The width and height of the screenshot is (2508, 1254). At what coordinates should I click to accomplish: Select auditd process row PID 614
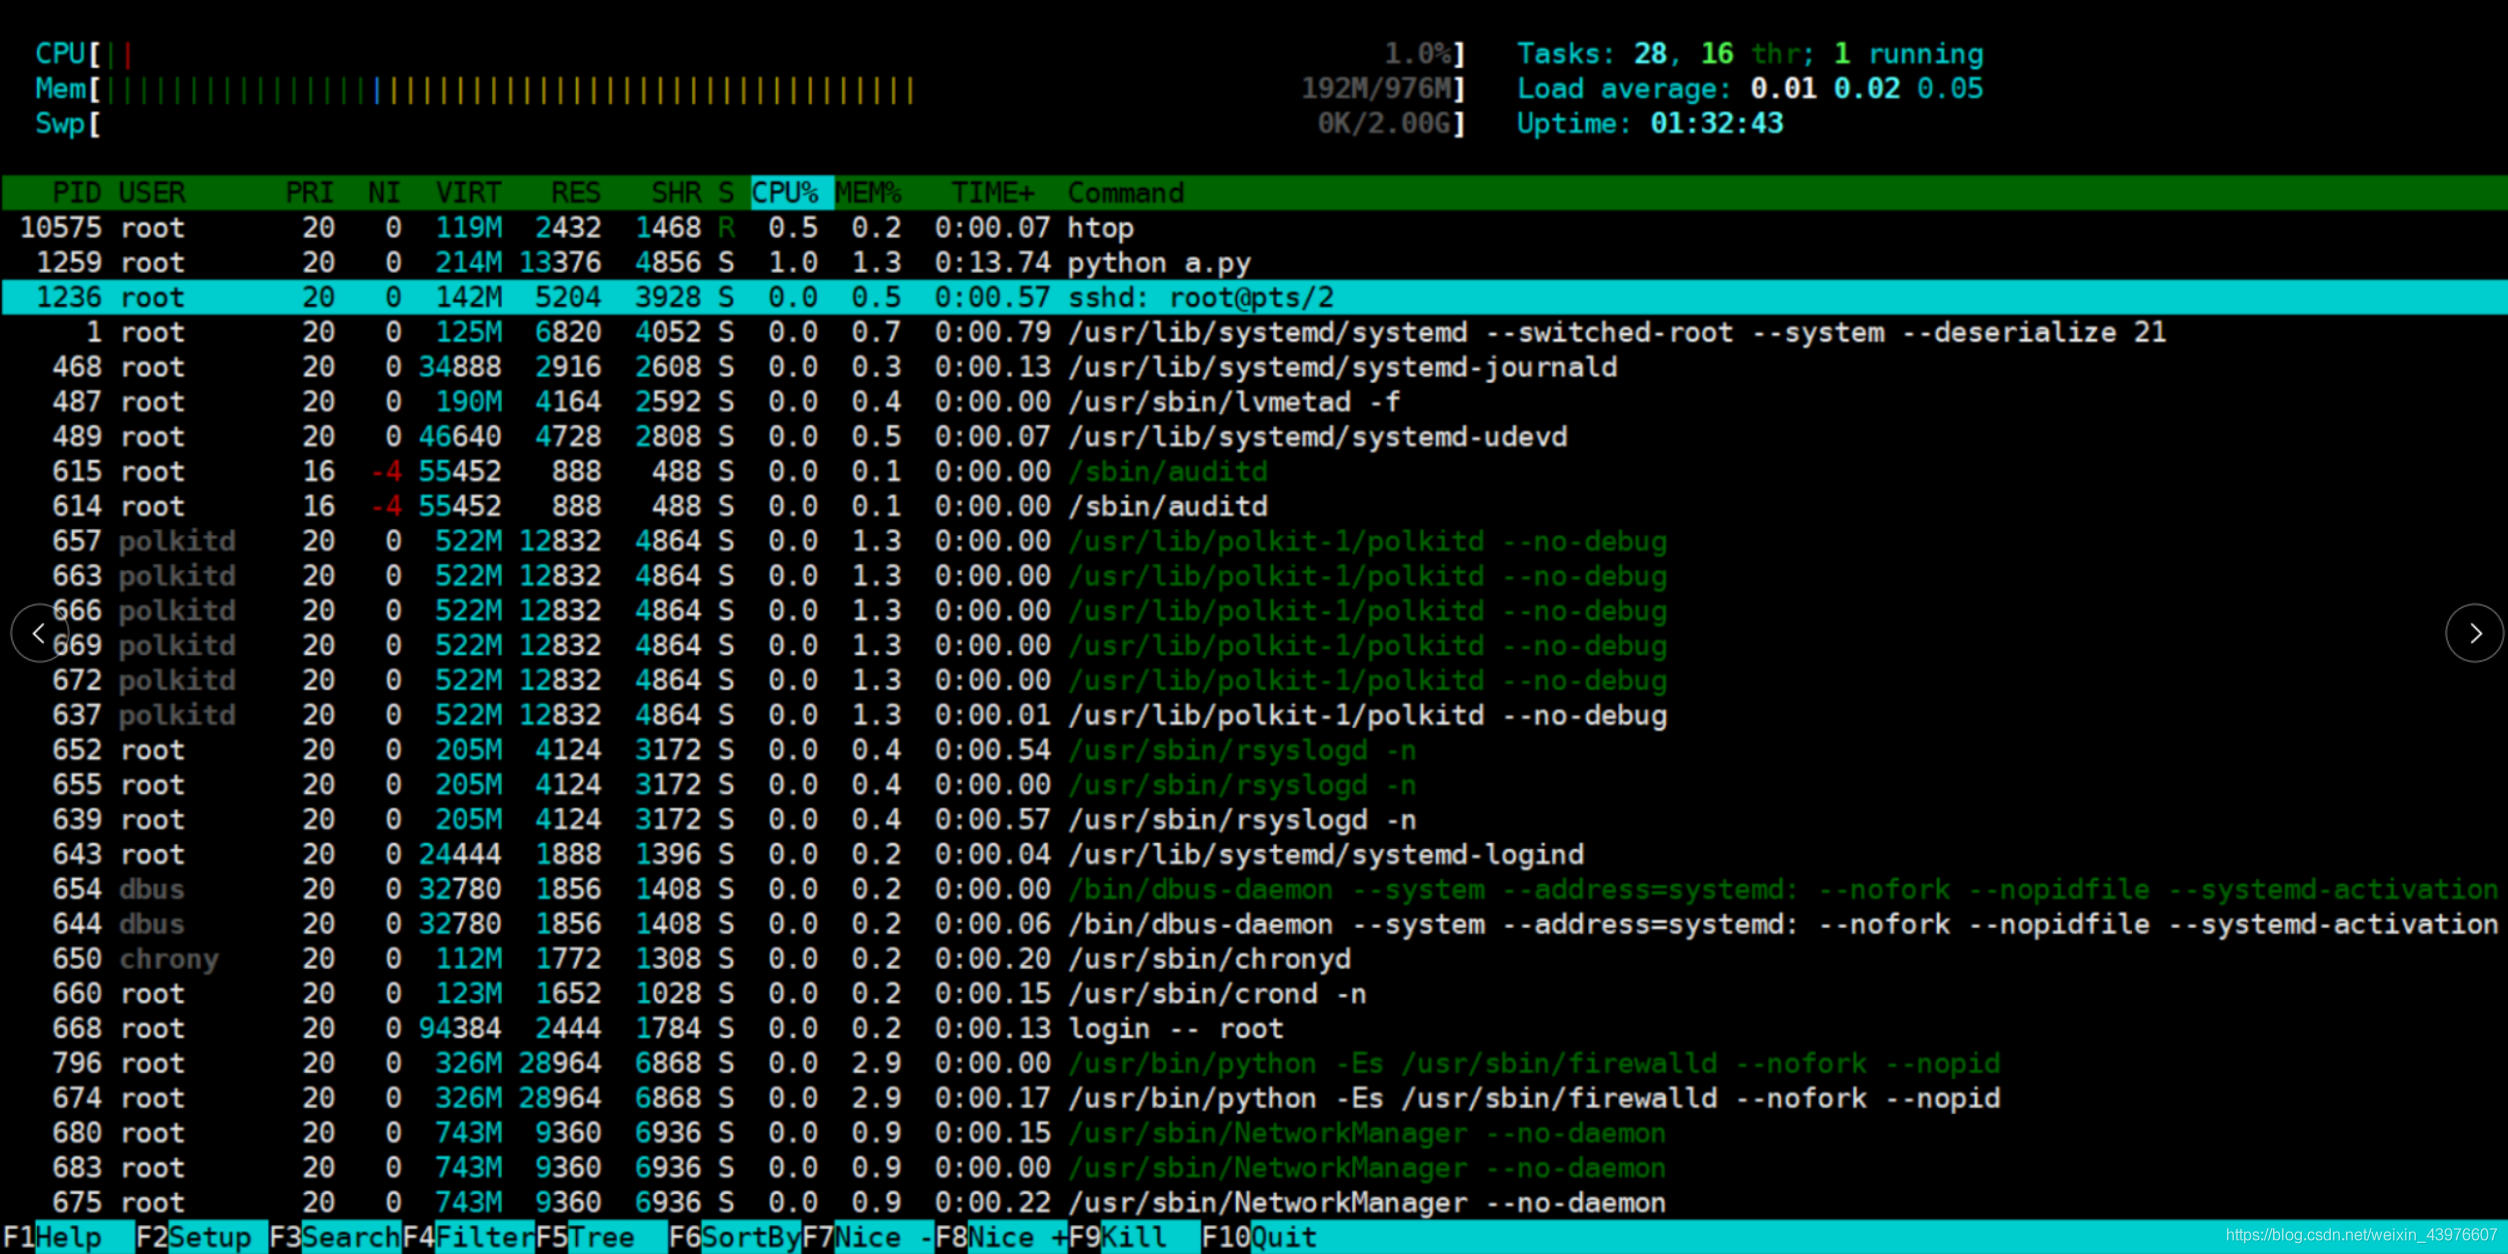point(1254,506)
